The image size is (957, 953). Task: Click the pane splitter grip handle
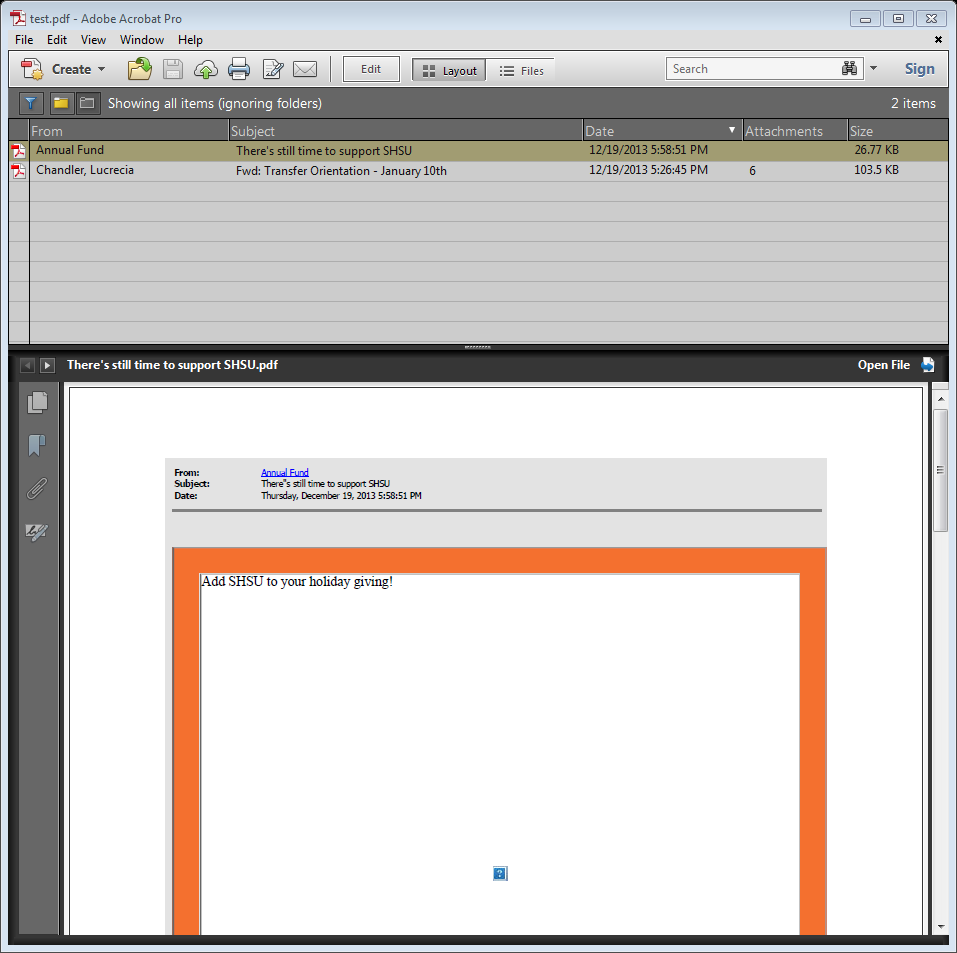pyautogui.click(x=478, y=347)
